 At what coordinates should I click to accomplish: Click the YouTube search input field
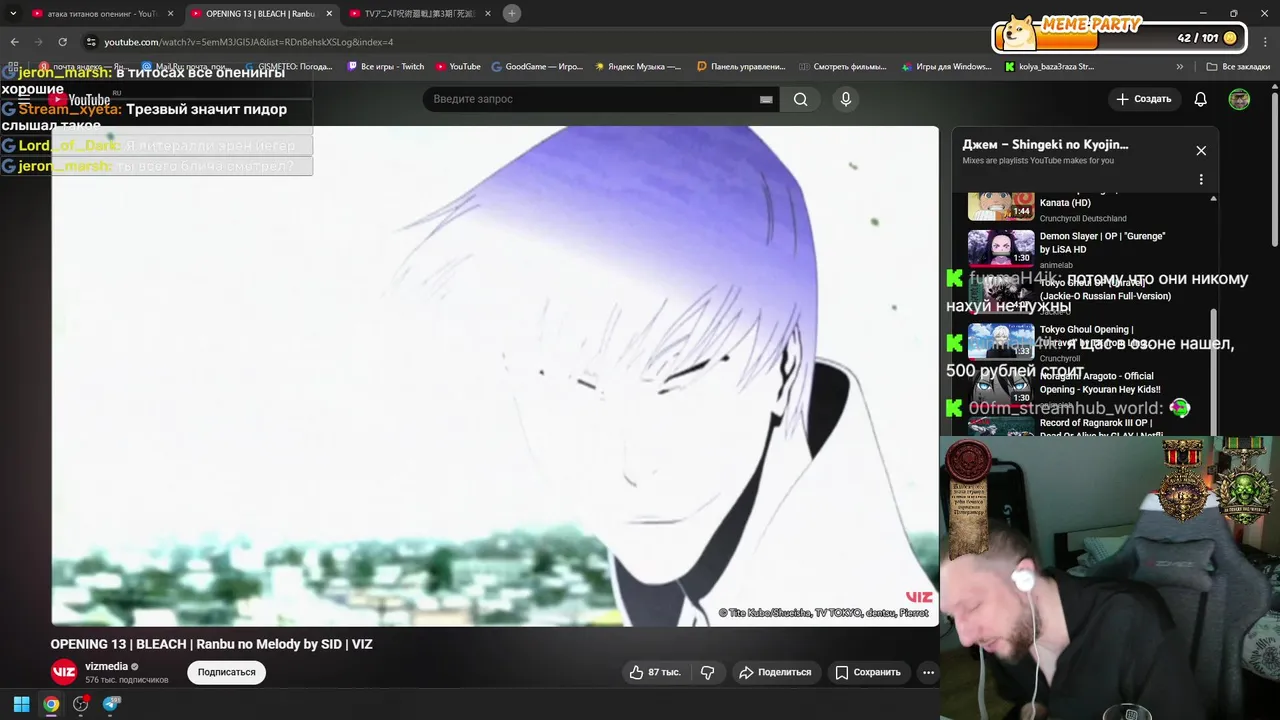(x=590, y=99)
